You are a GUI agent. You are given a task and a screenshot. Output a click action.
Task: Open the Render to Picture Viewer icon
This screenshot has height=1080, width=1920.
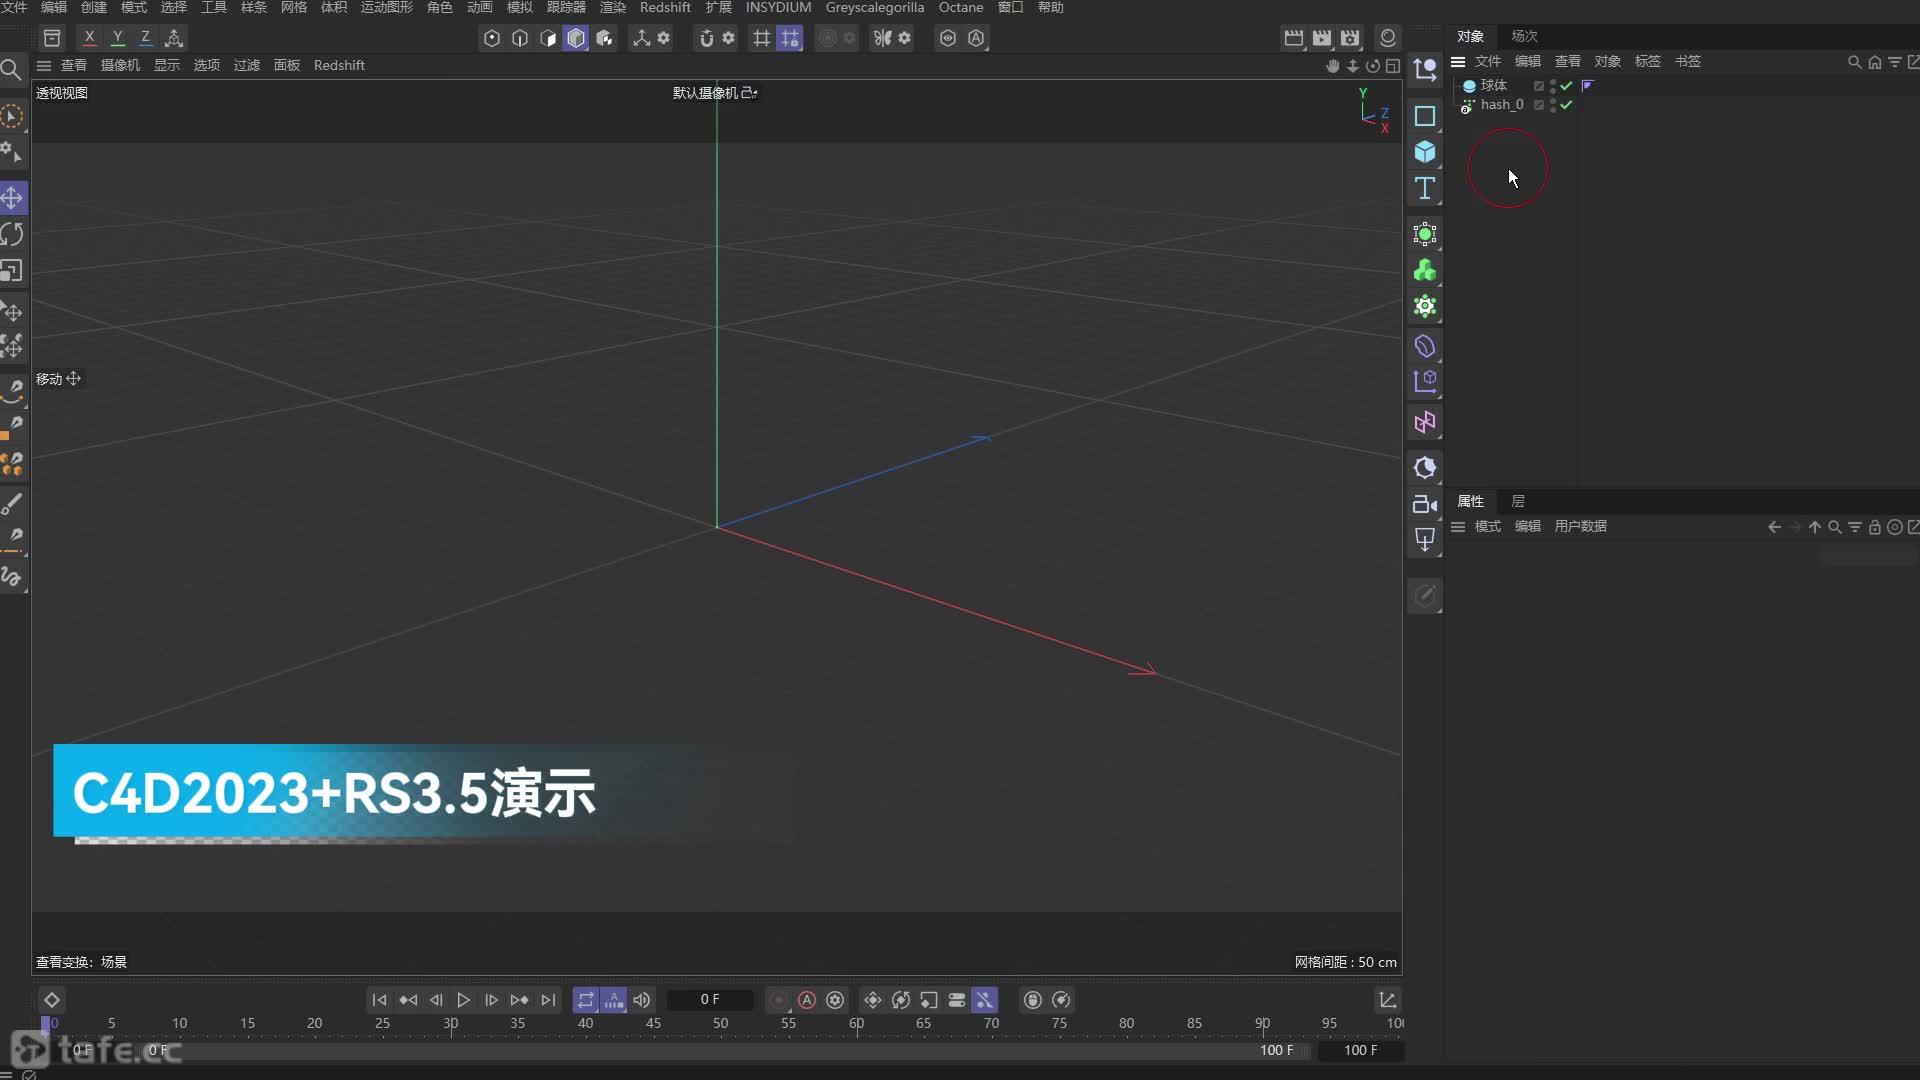[x=1322, y=38]
